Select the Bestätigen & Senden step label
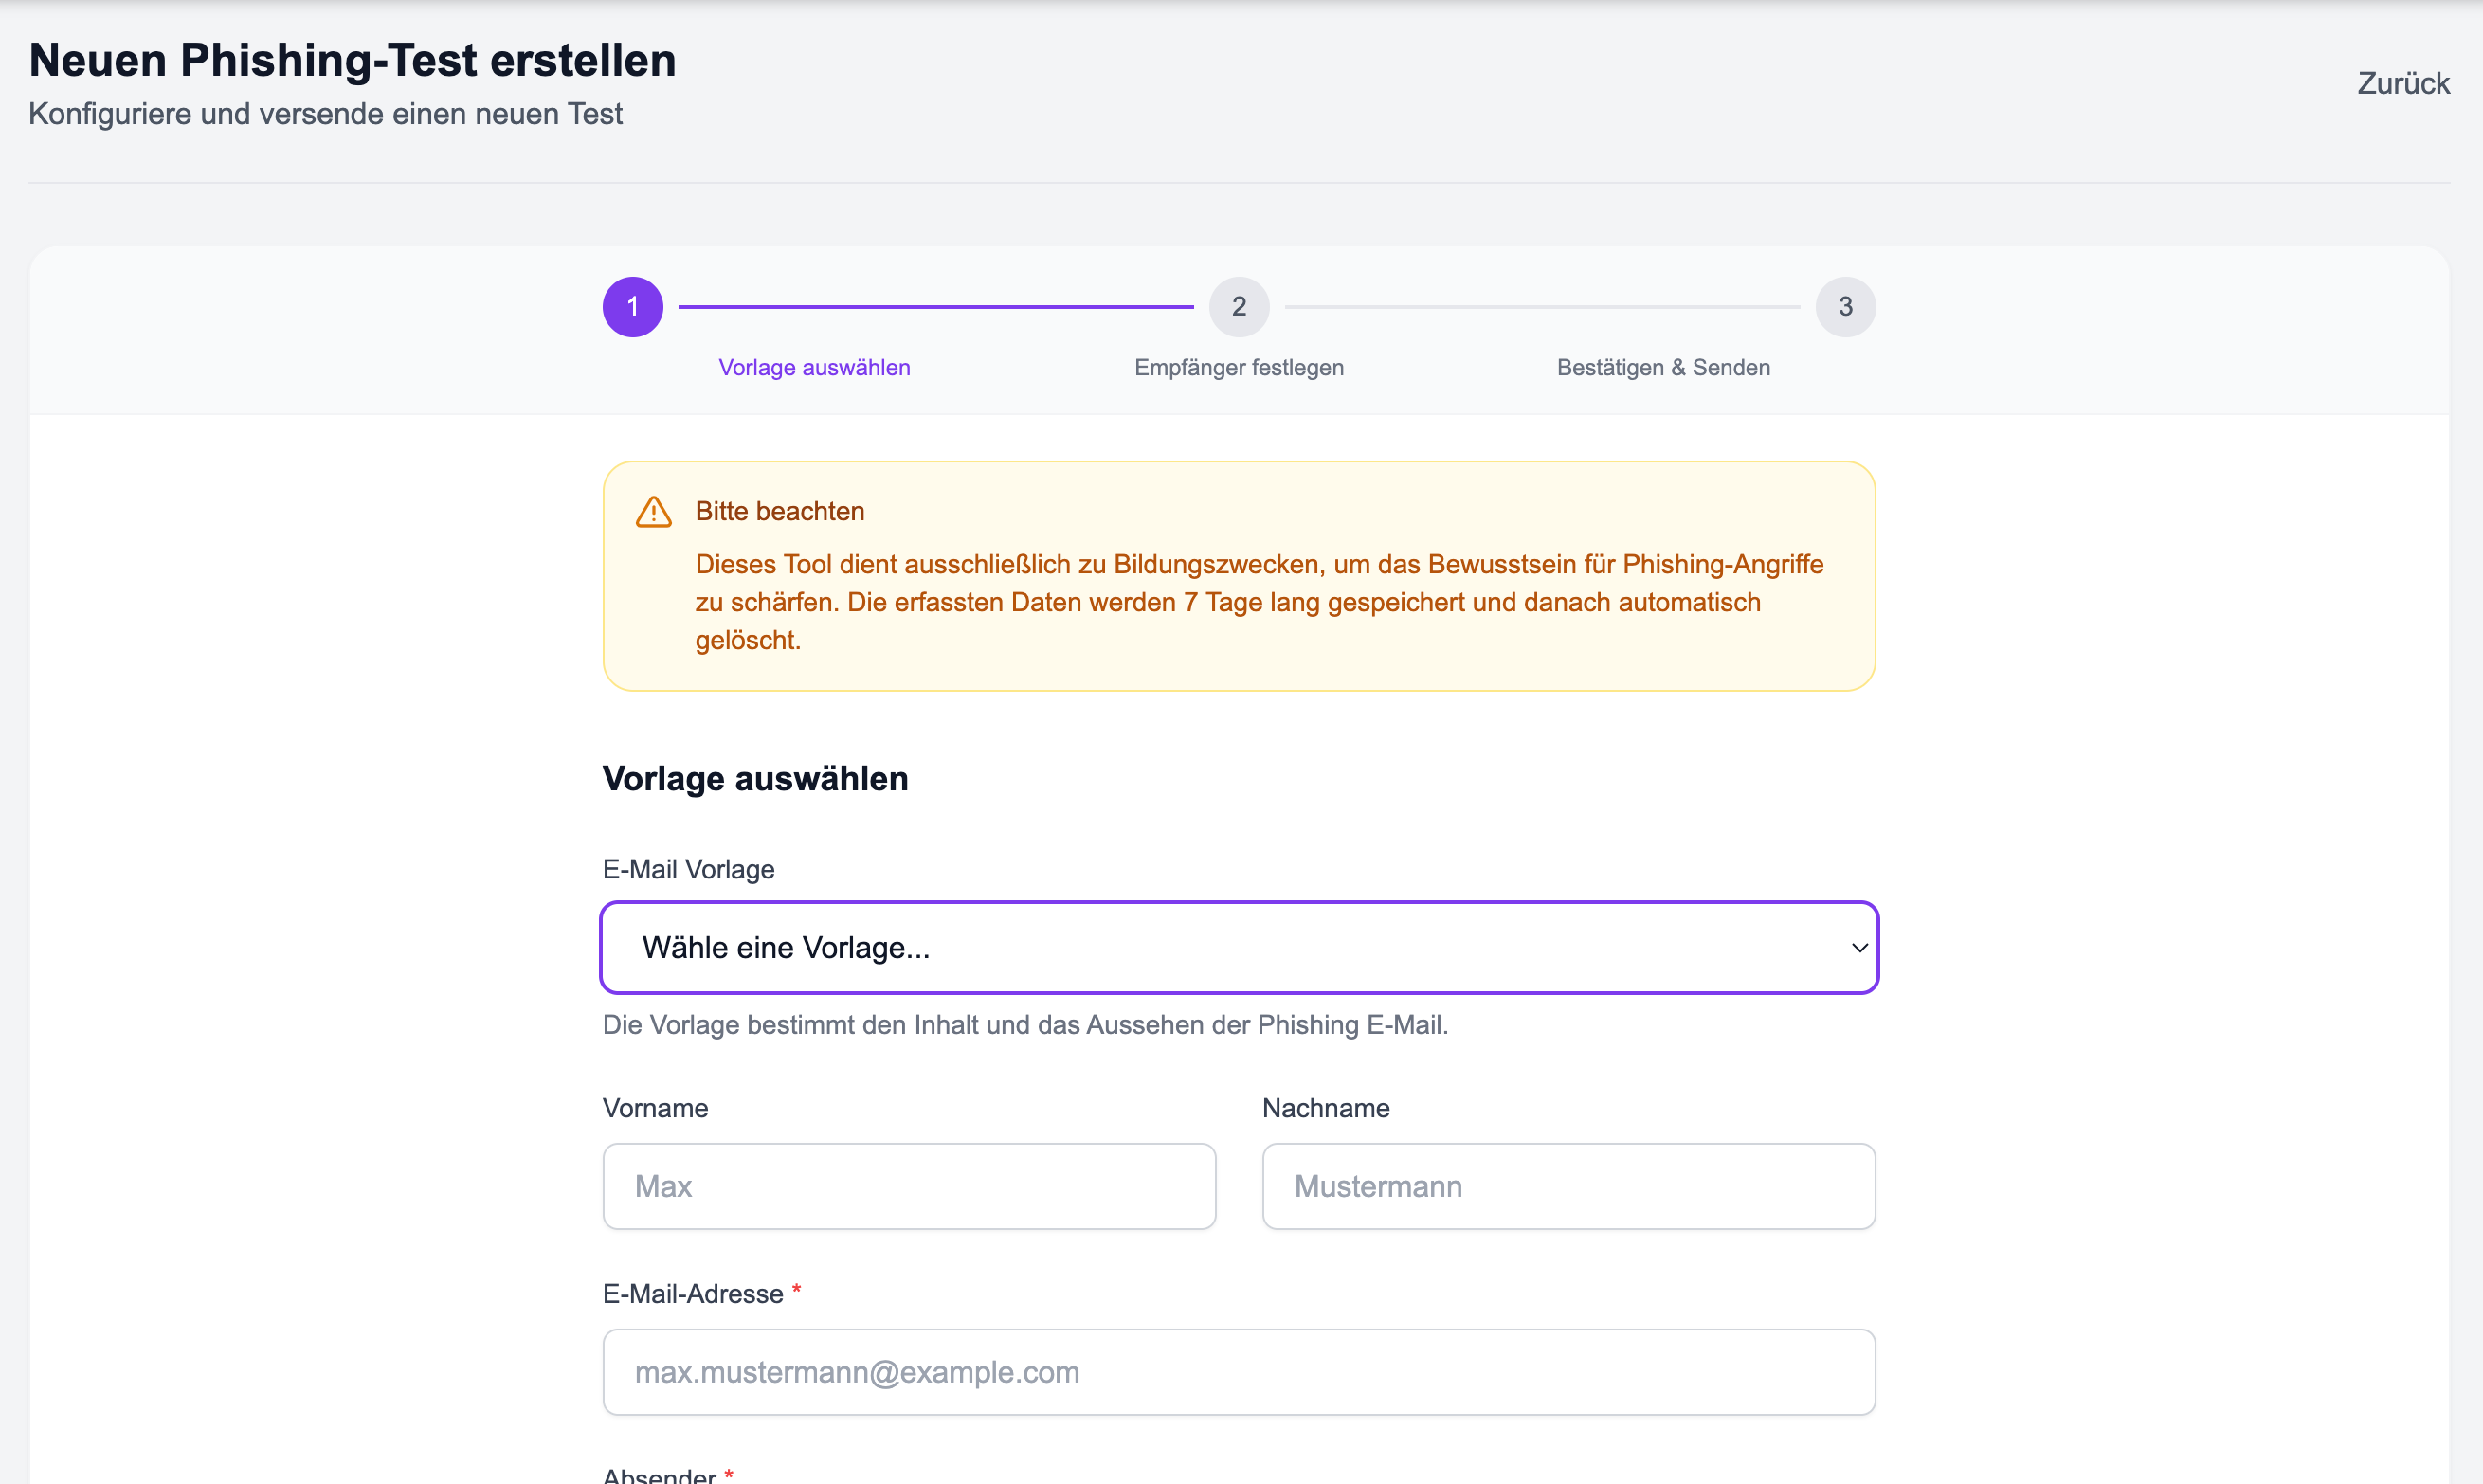The width and height of the screenshot is (2483, 1484). coord(1662,367)
